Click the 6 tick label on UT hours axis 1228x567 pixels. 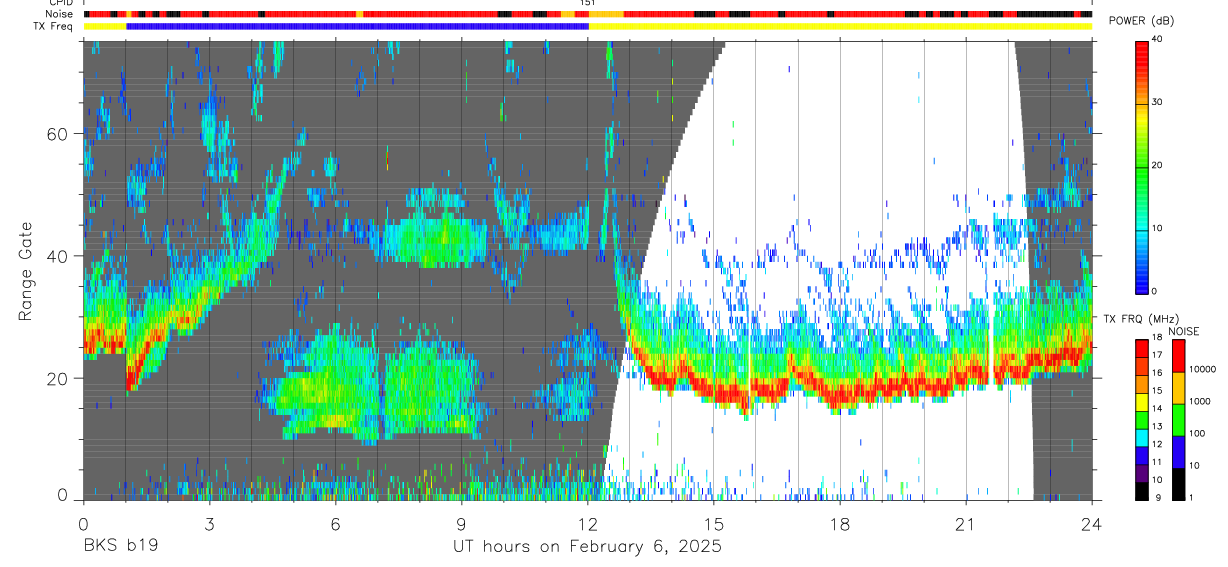[x=335, y=523]
